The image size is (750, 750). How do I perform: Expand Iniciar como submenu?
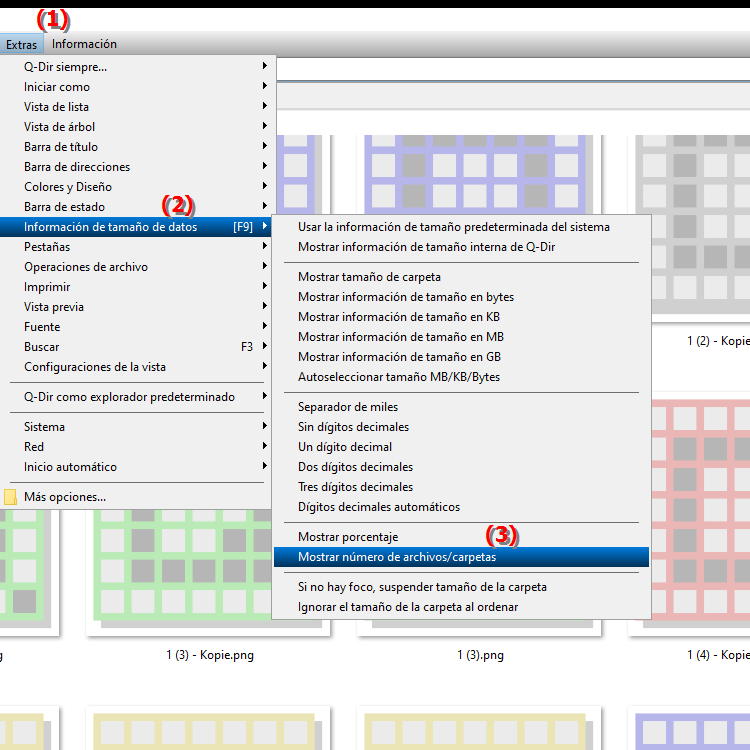click(138, 87)
